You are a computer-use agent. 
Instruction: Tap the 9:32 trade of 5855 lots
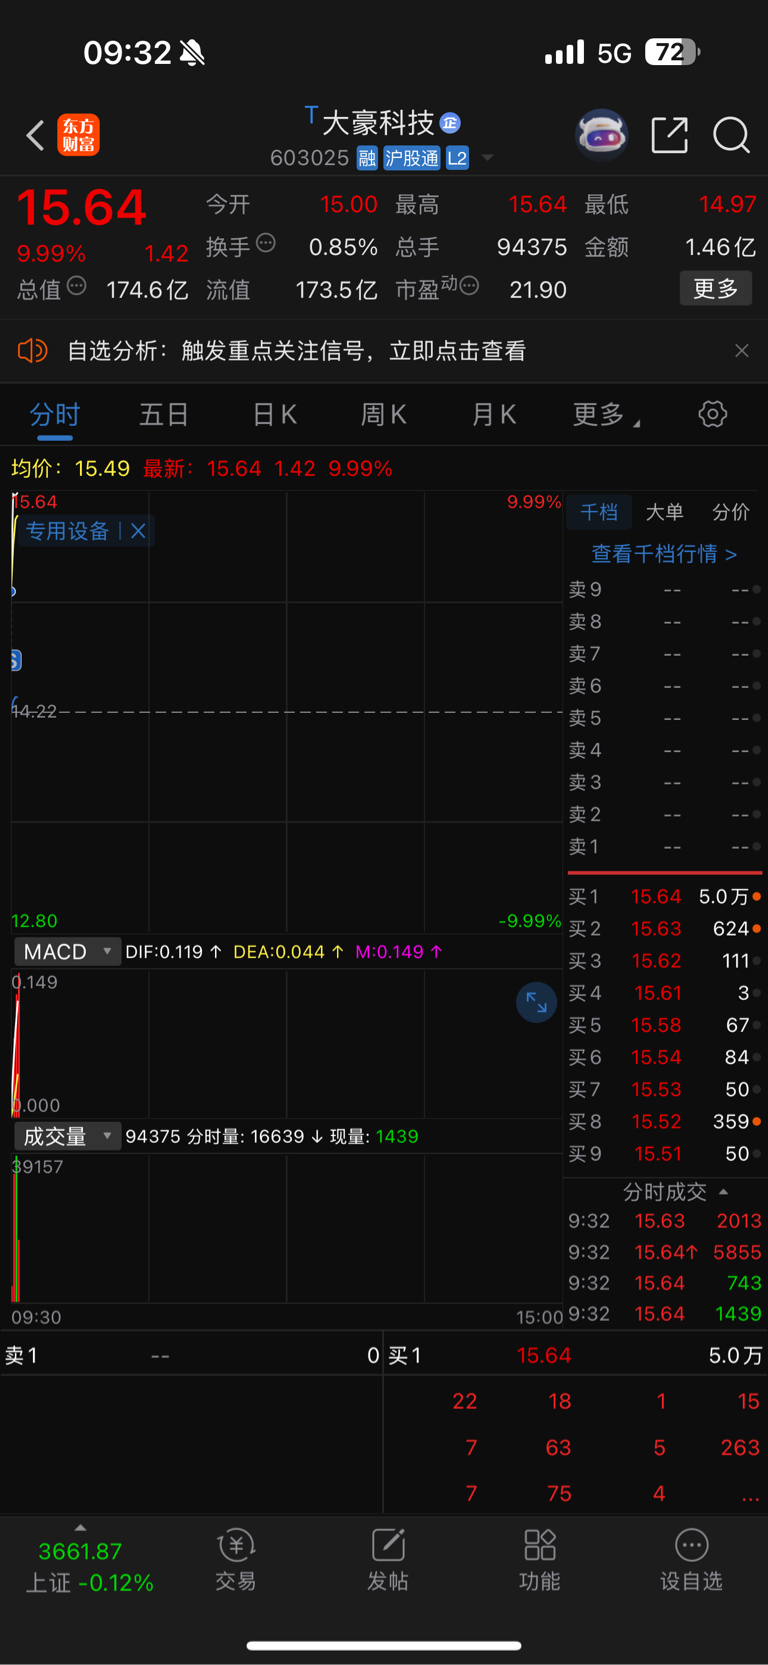coord(665,1252)
